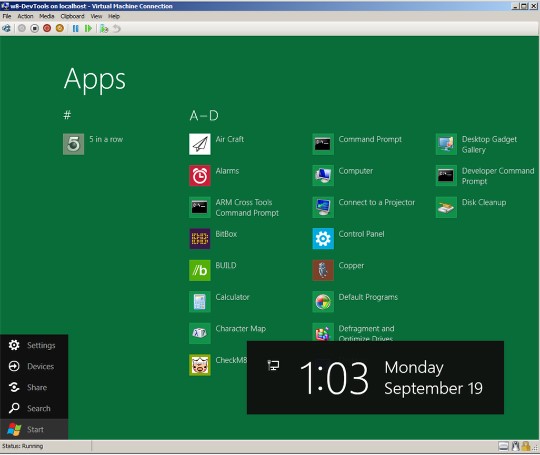540x455 pixels.
Task: Launch the CheckM8 app icon
Action: (200, 365)
